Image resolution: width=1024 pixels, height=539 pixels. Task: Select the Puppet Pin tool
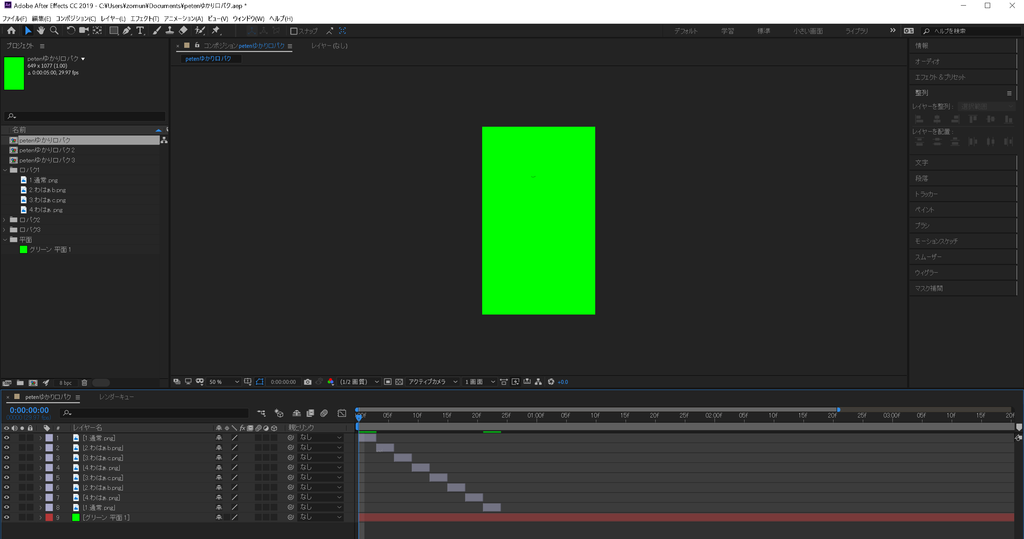(x=216, y=31)
